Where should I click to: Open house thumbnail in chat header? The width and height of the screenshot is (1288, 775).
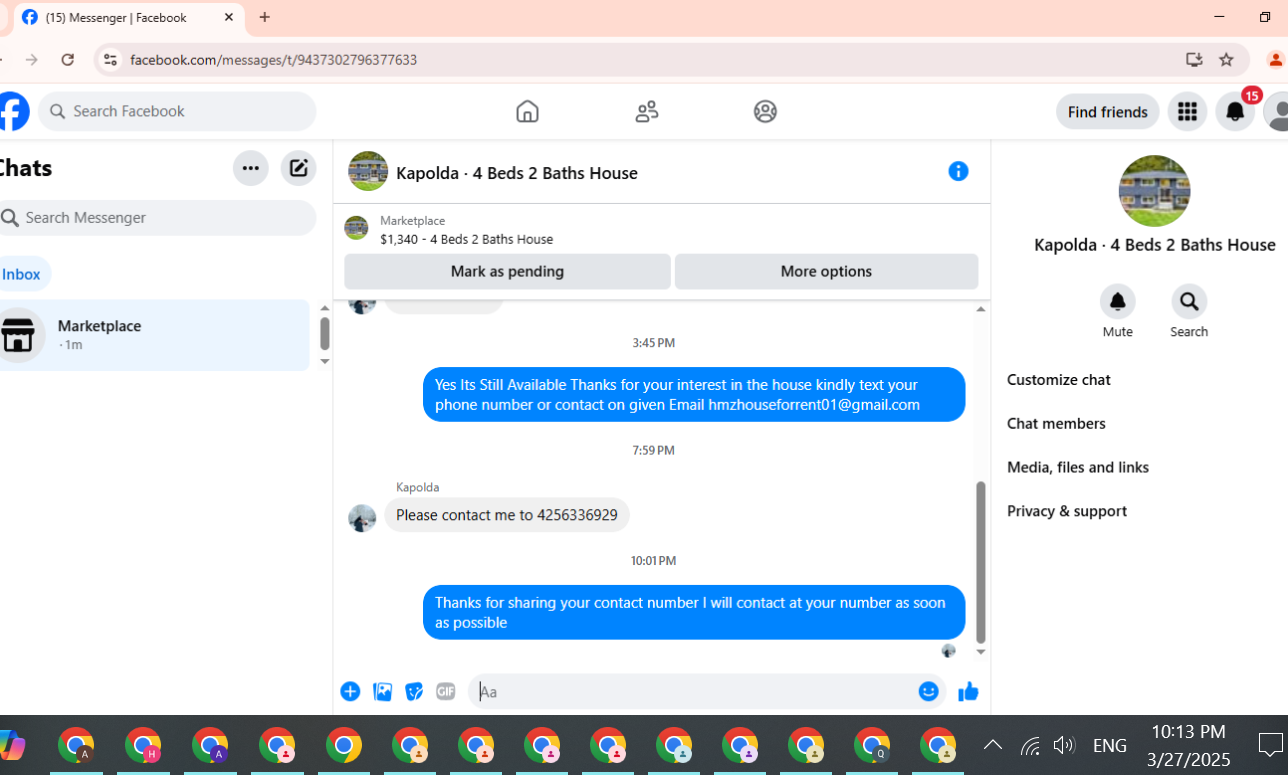click(368, 171)
